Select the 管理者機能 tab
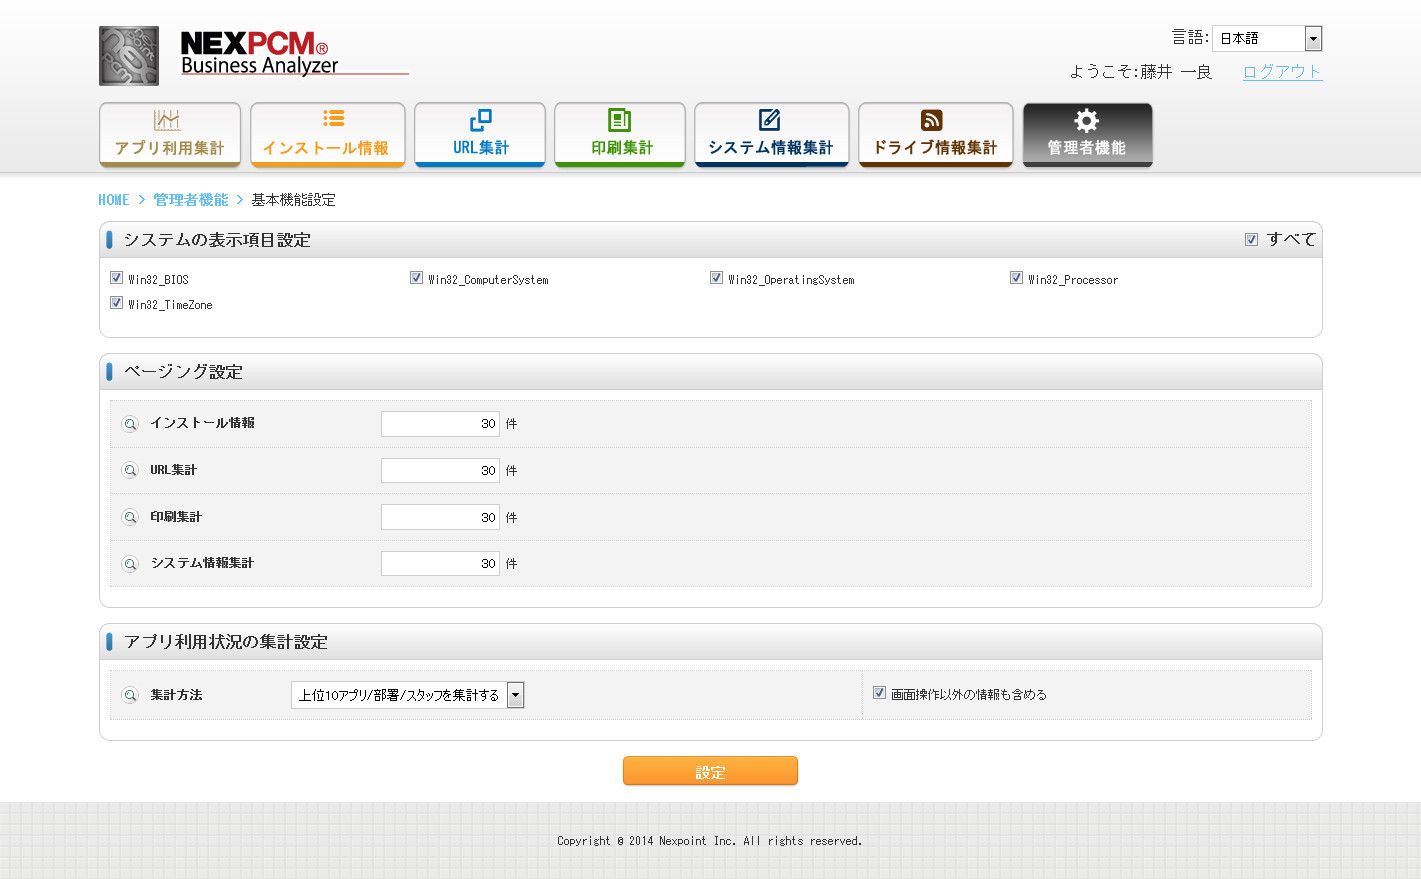 click(1087, 135)
